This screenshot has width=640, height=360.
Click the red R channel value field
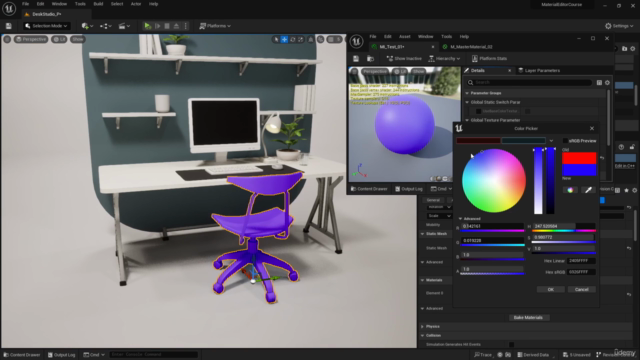click(x=492, y=226)
